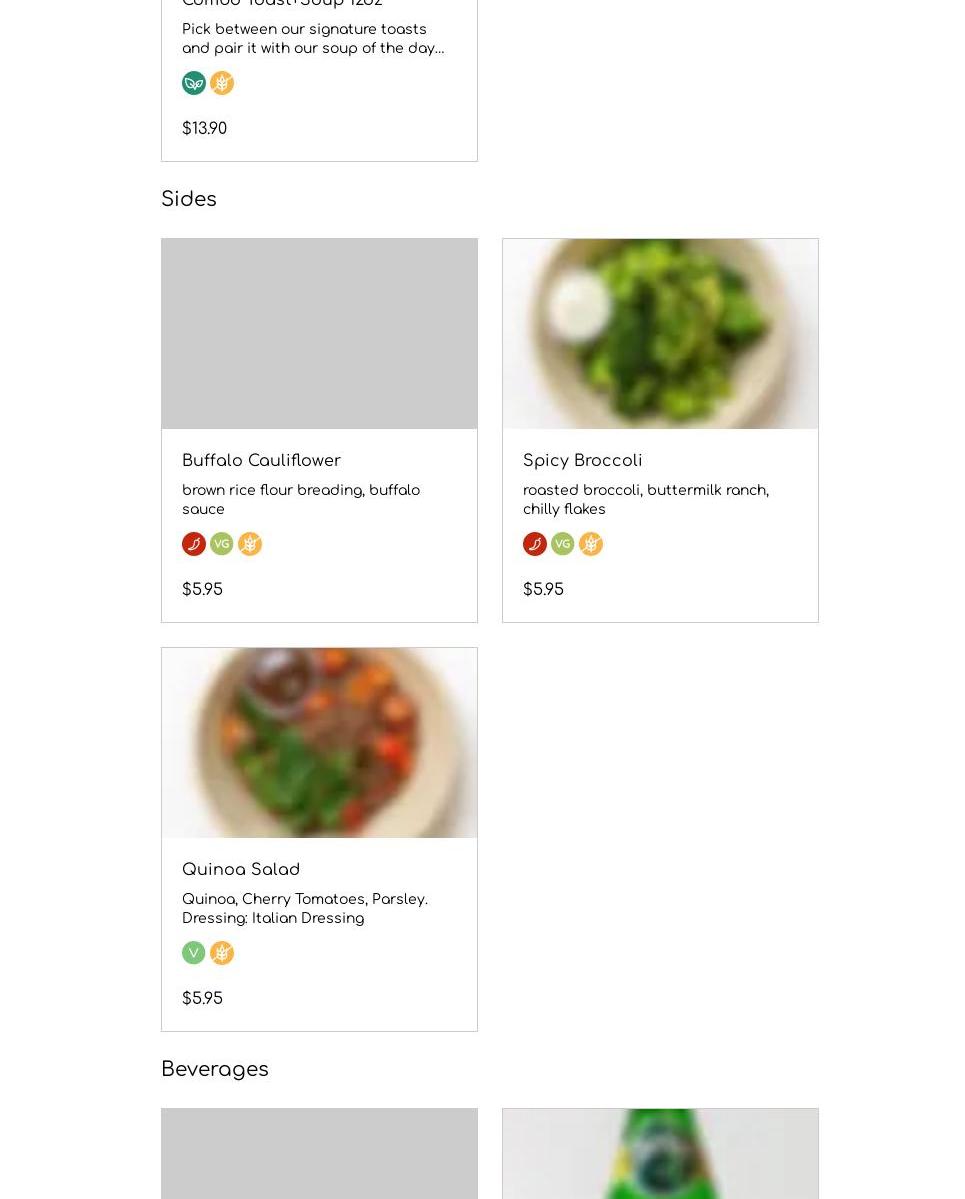Select the Sides section heading
The height and width of the screenshot is (1199, 965).
tap(189, 200)
